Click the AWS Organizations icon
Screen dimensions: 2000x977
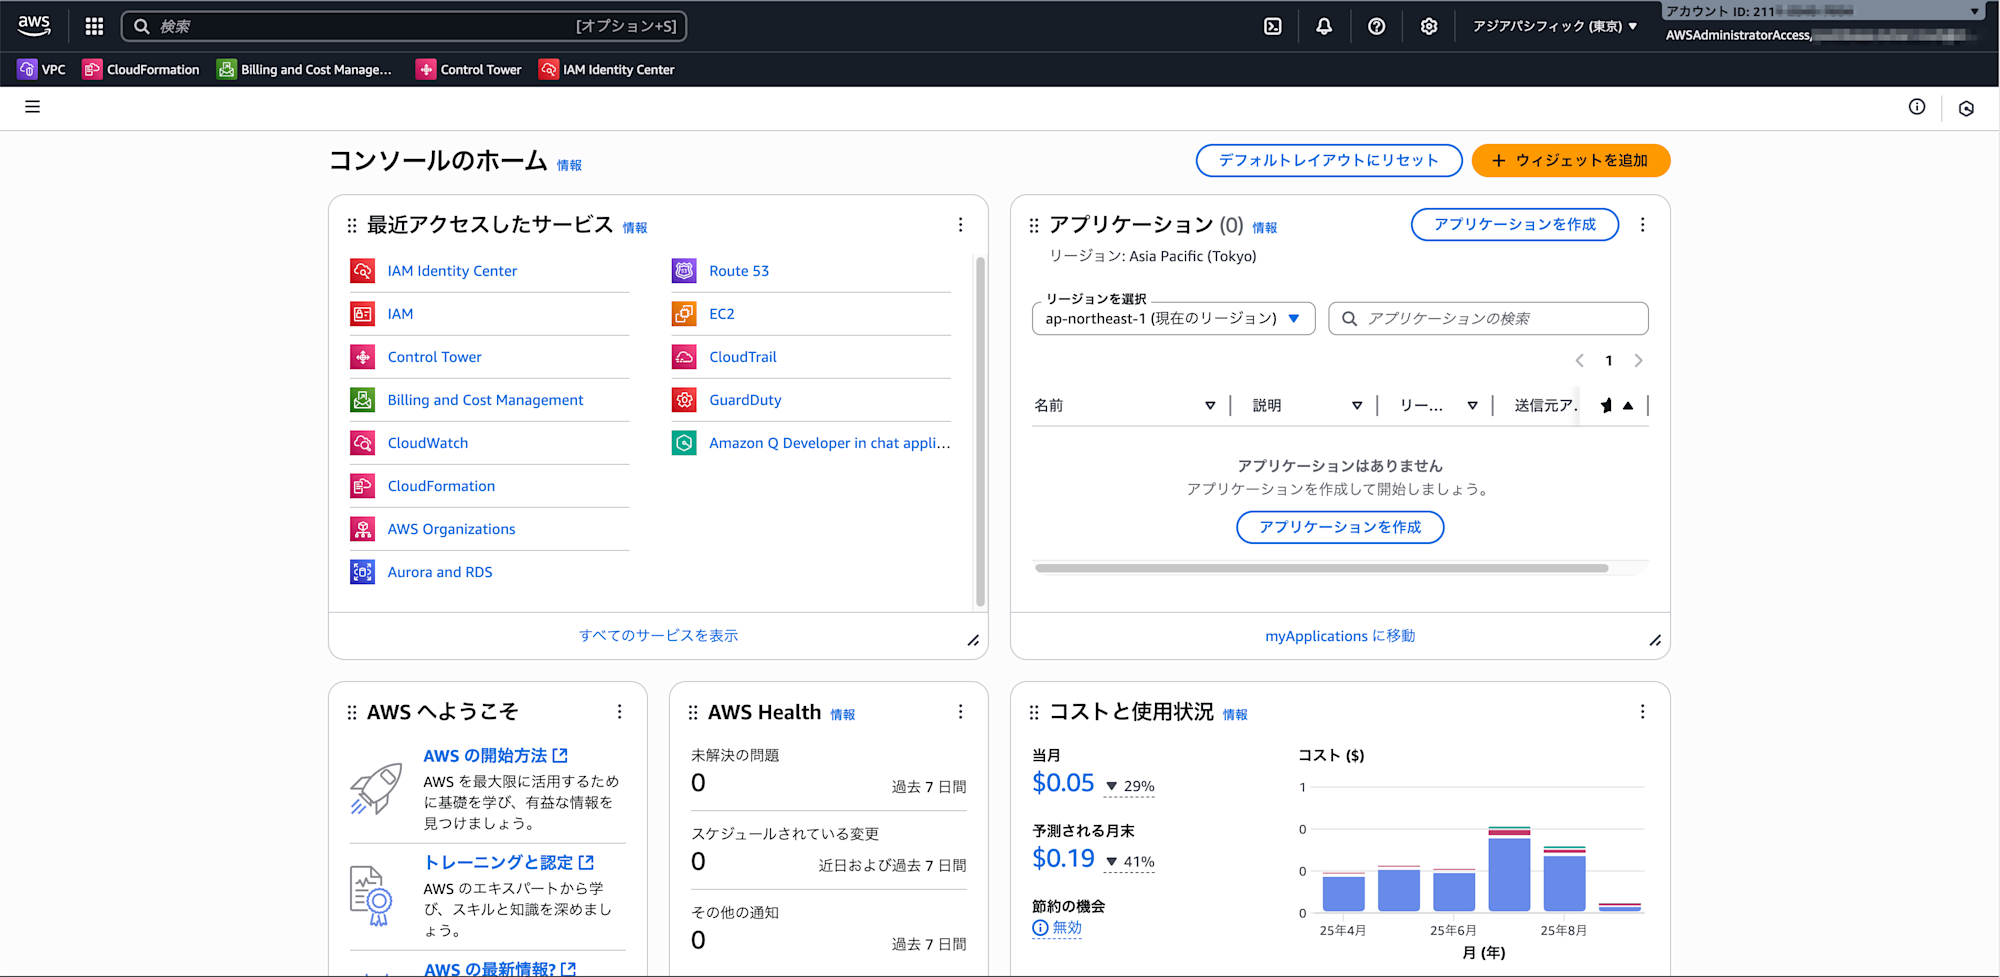362,529
